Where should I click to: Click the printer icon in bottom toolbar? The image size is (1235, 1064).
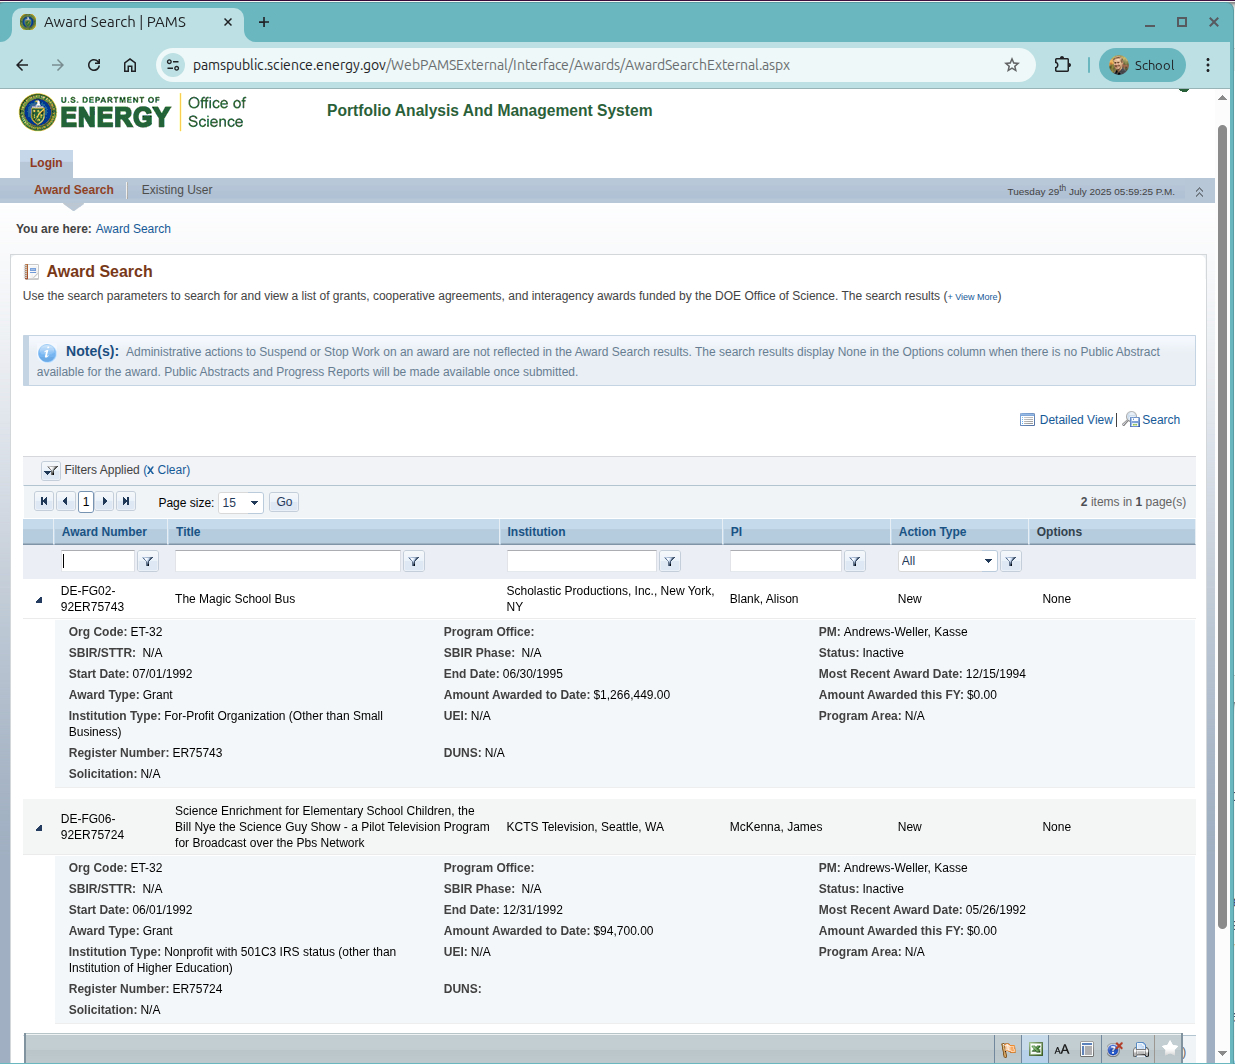click(1141, 1049)
